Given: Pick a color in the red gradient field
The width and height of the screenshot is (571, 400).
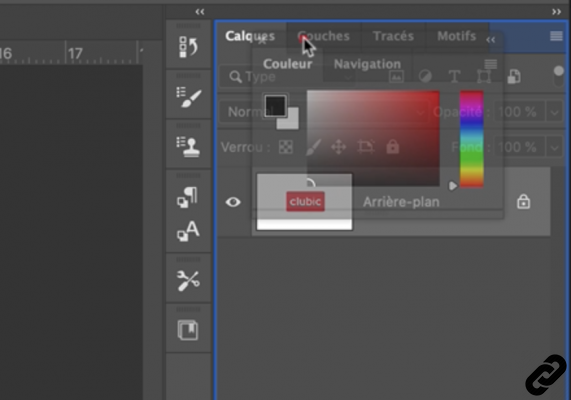Looking at the screenshot, I should 373,139.
